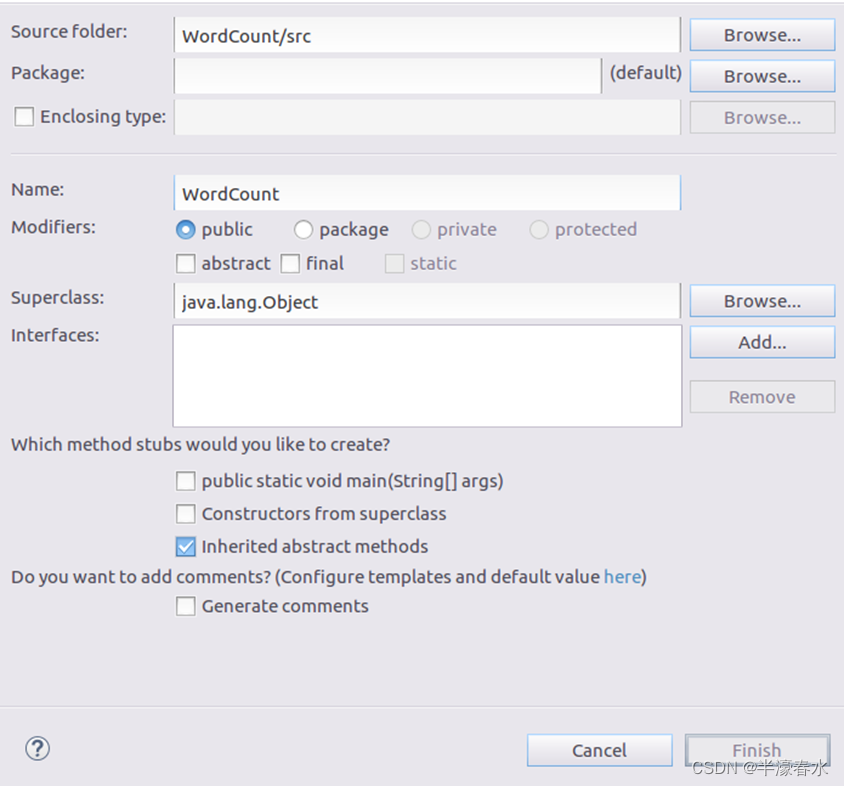Viewport: 844px width, 786px height.
Task: Enable public static void main stub
Action: (x=186, y=481)
